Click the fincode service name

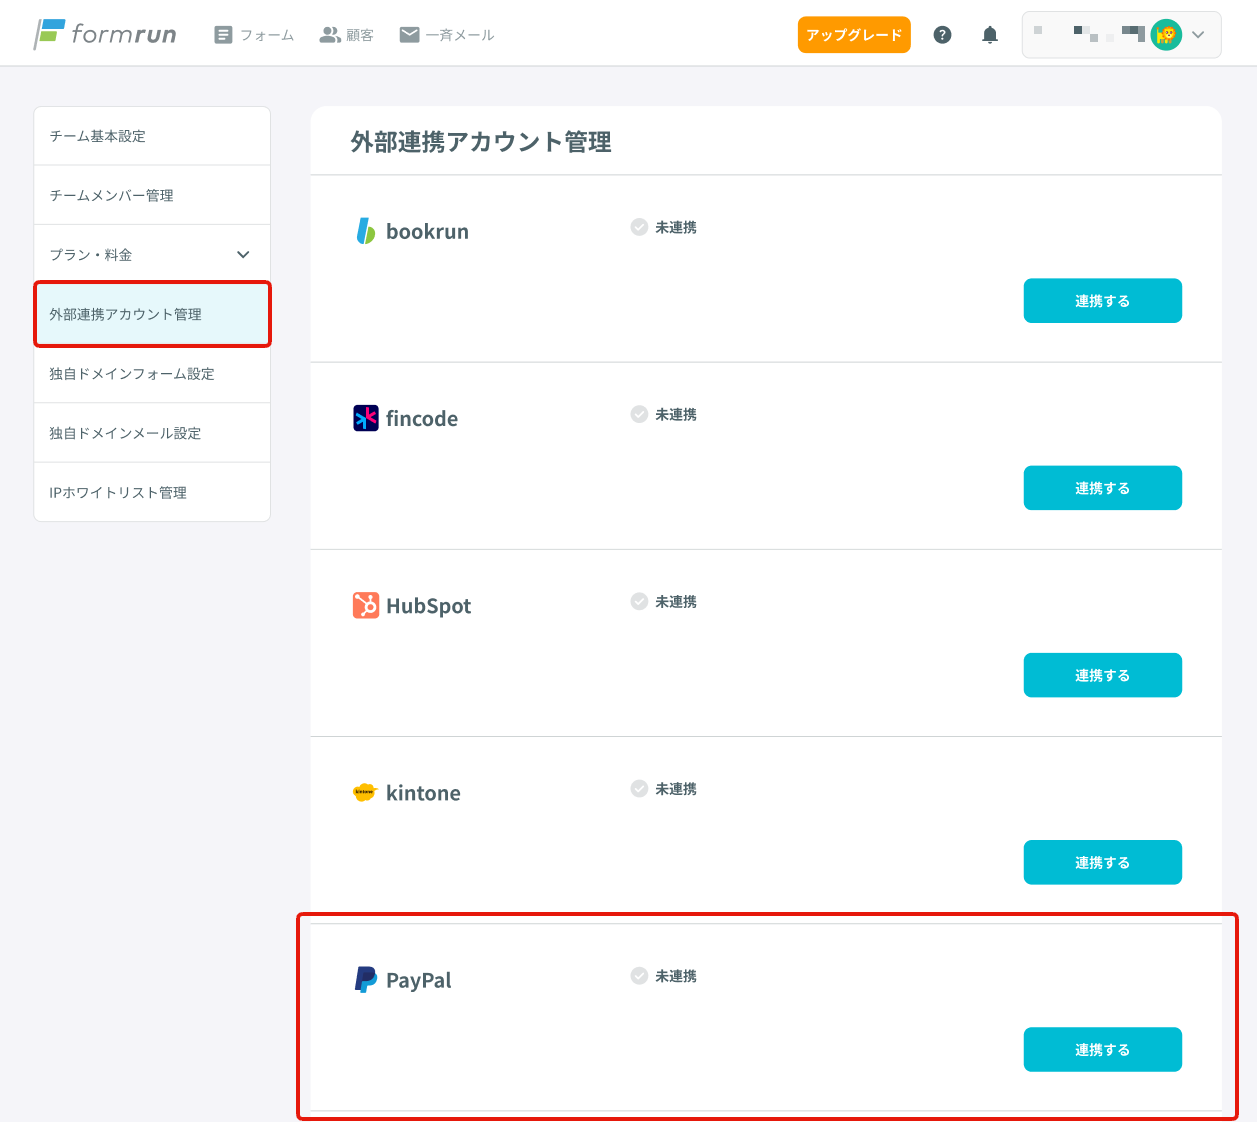422,418
